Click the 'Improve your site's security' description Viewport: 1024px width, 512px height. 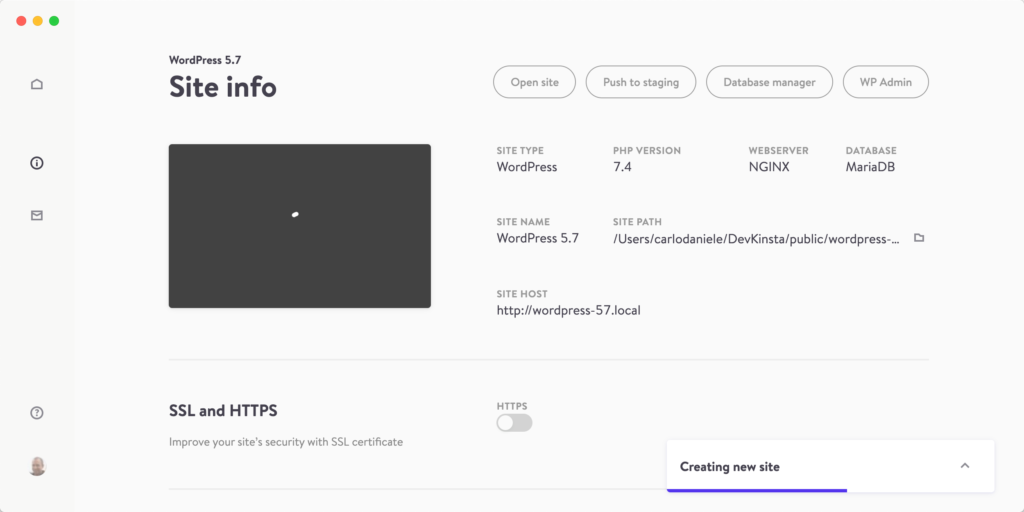point(286,442)
